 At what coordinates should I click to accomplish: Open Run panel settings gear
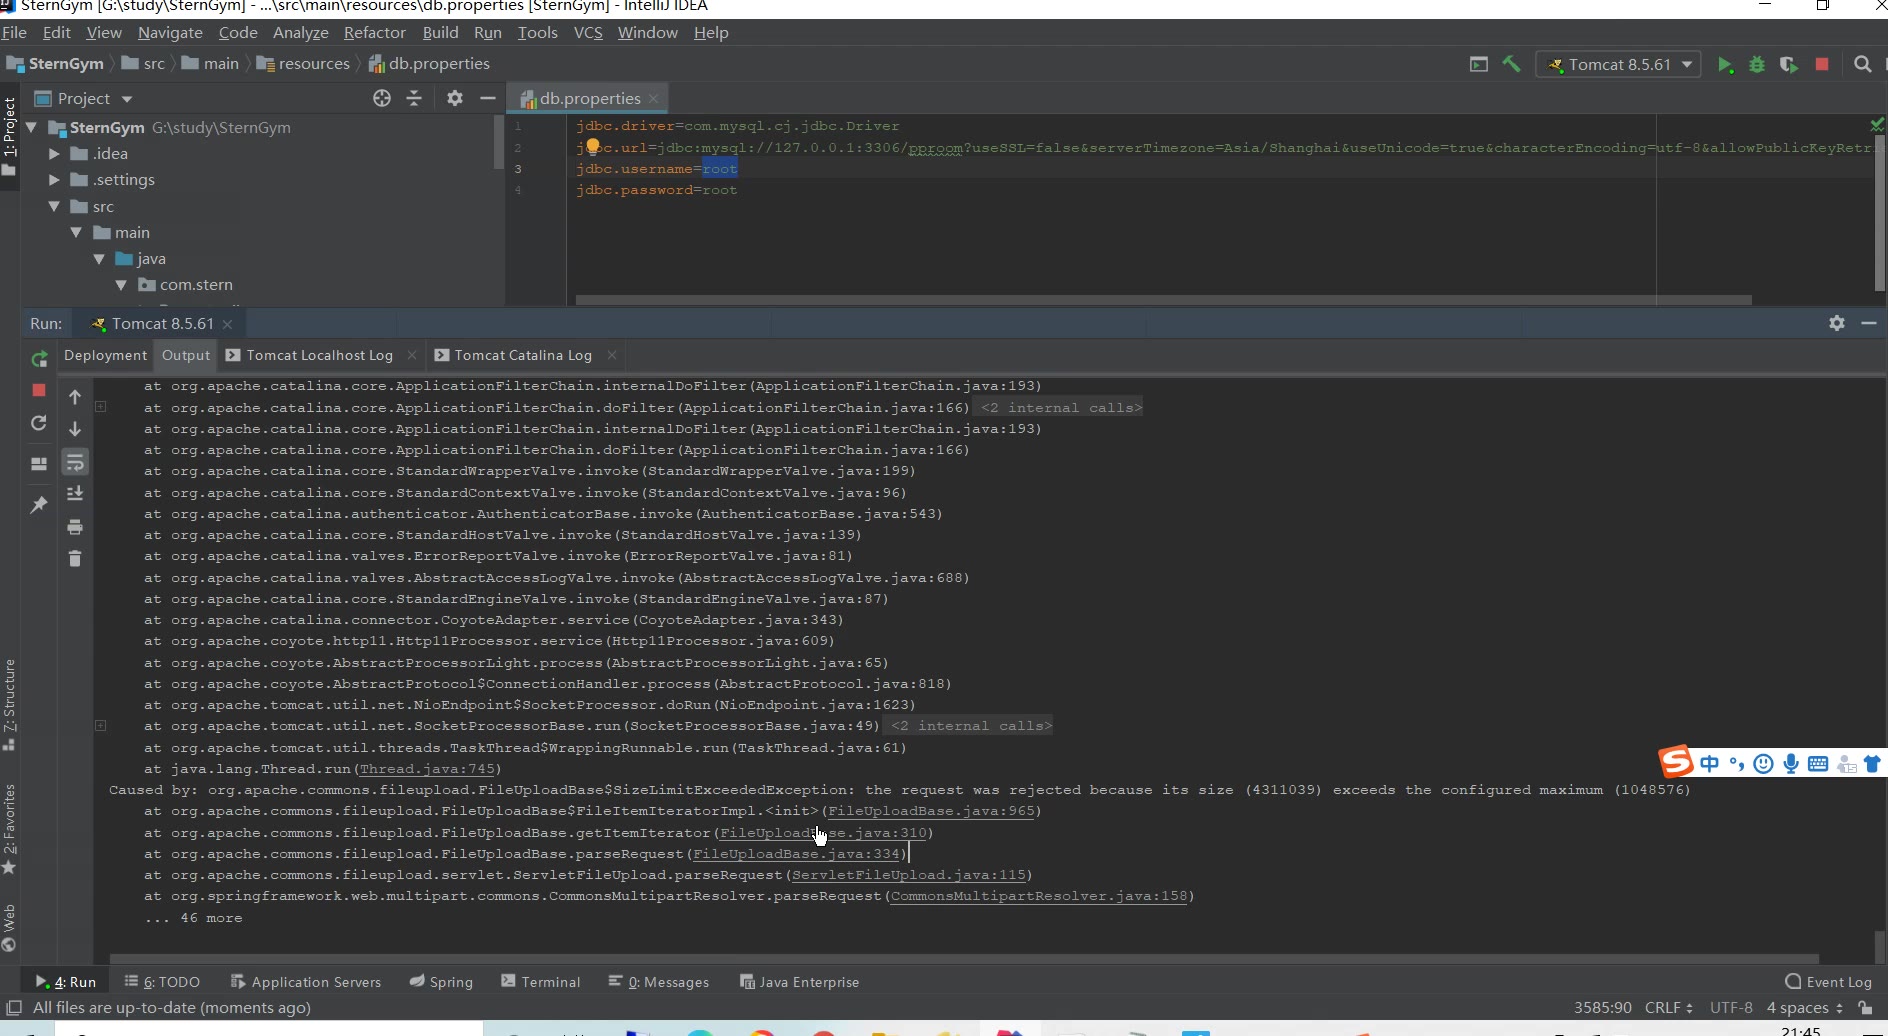pyautogui.click(x=1837, y=323)
